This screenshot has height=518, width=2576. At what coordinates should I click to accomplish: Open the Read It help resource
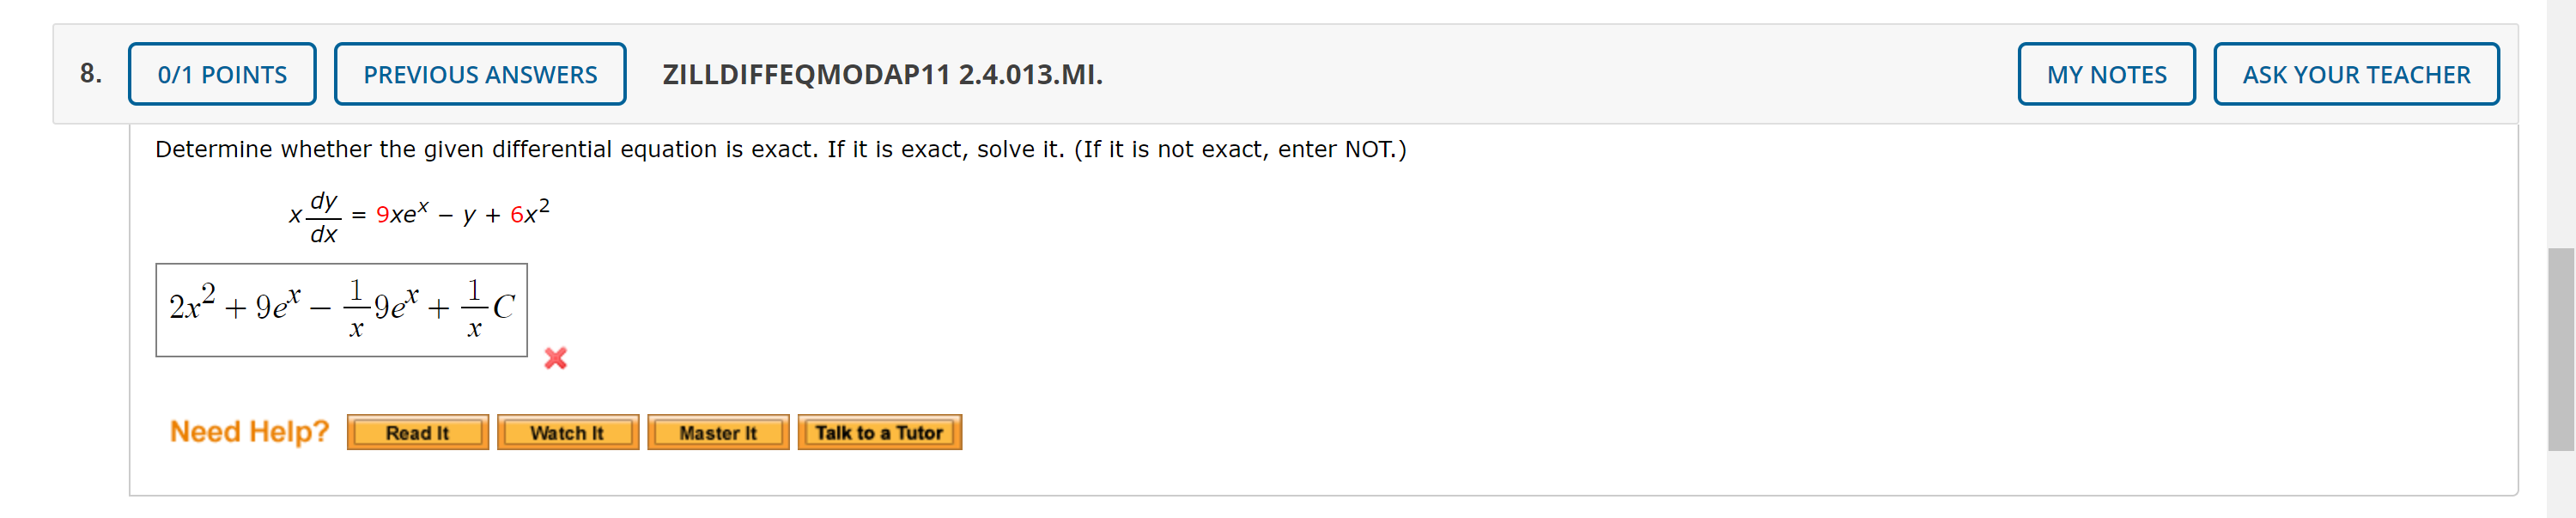click(x=418, y=432)
